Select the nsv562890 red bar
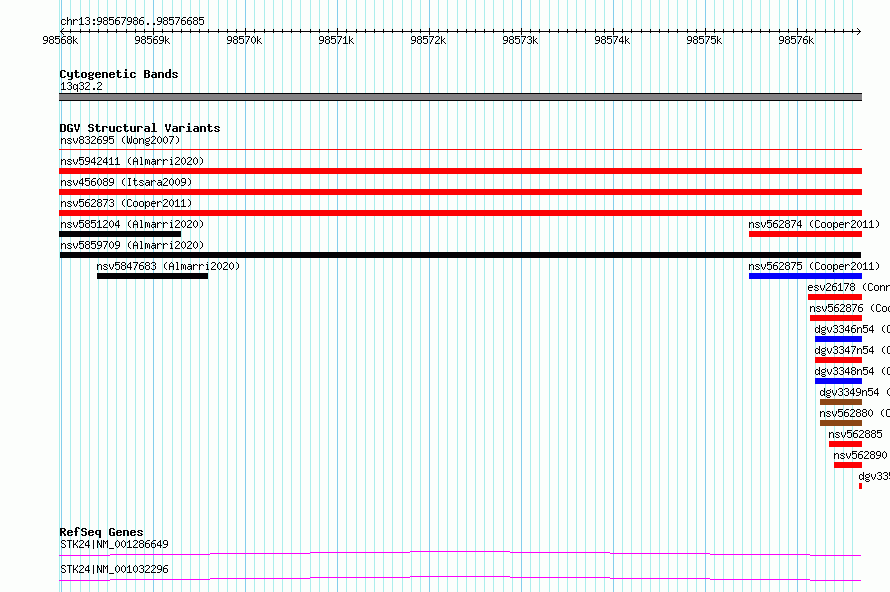The image size is (890, 592). 848,465
